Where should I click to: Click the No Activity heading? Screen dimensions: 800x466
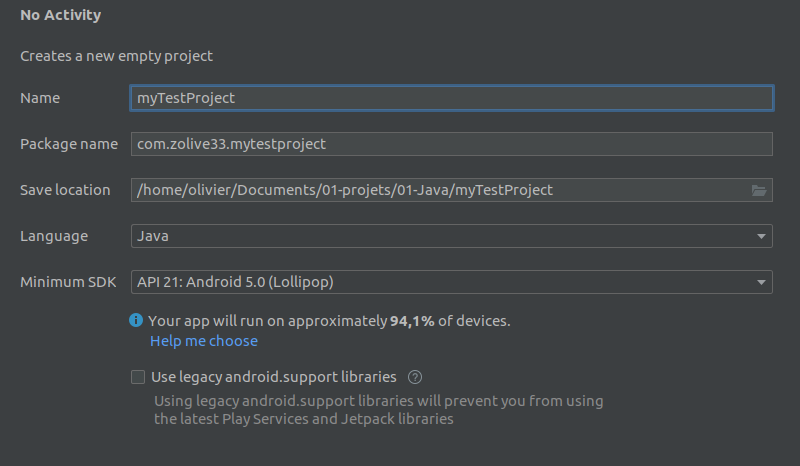[x=61, y=16]
